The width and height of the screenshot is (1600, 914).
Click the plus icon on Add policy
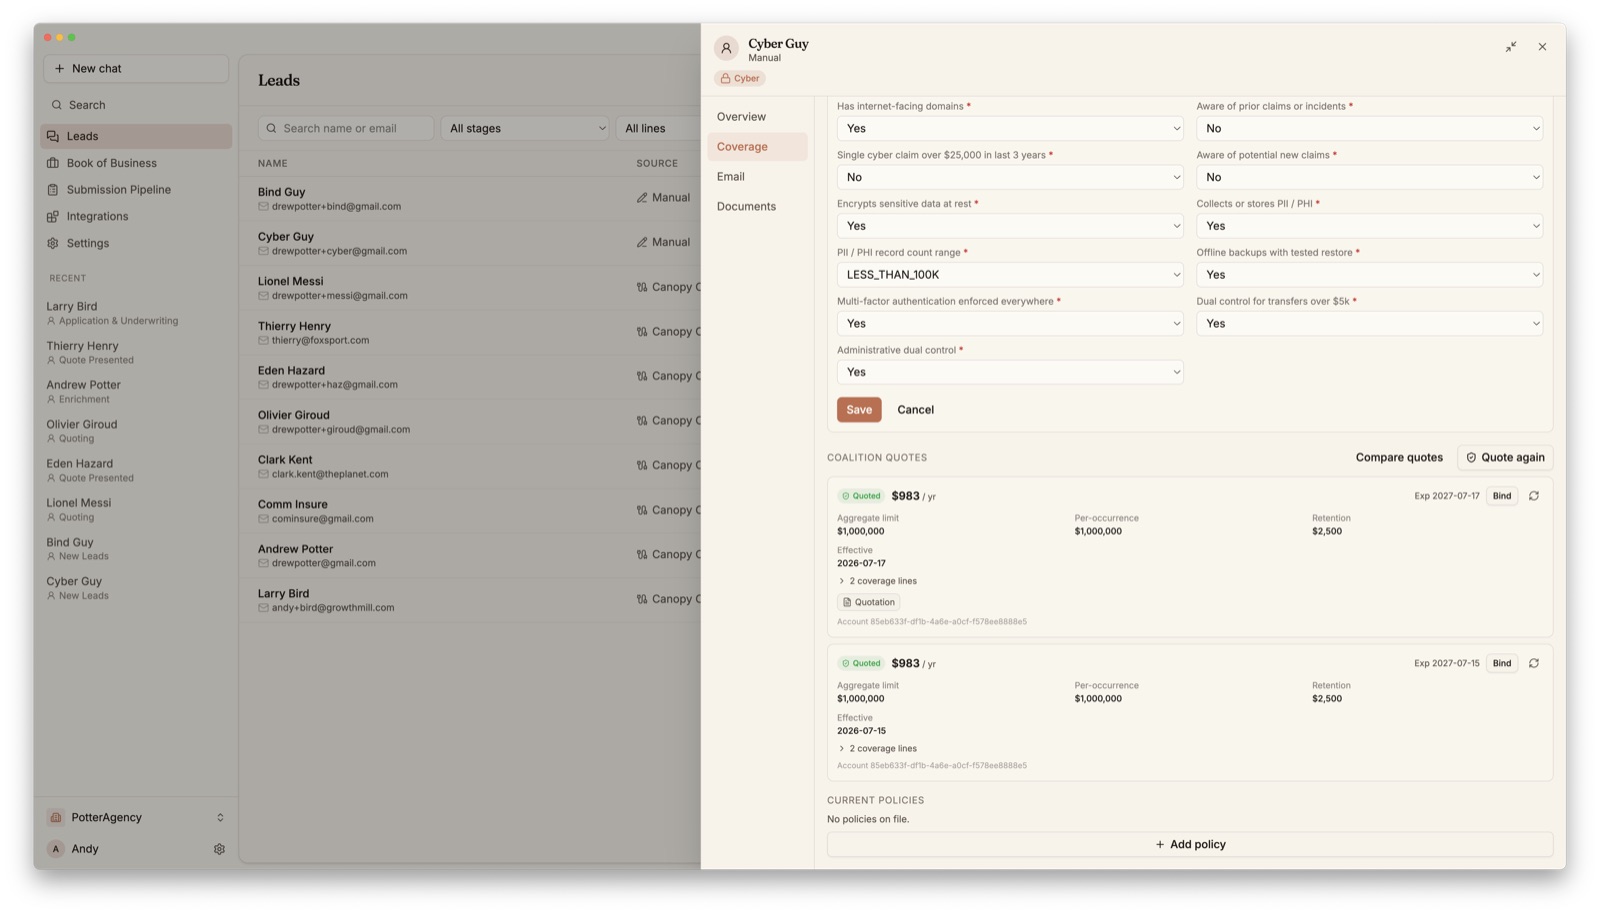[1160, 845]
